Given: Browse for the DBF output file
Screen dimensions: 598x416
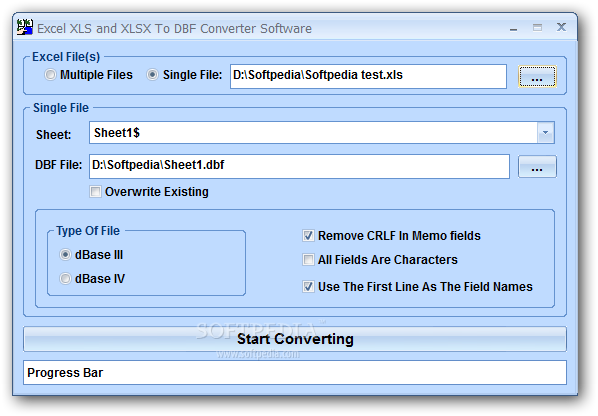Looking at the screenshot, I should 537,167.
